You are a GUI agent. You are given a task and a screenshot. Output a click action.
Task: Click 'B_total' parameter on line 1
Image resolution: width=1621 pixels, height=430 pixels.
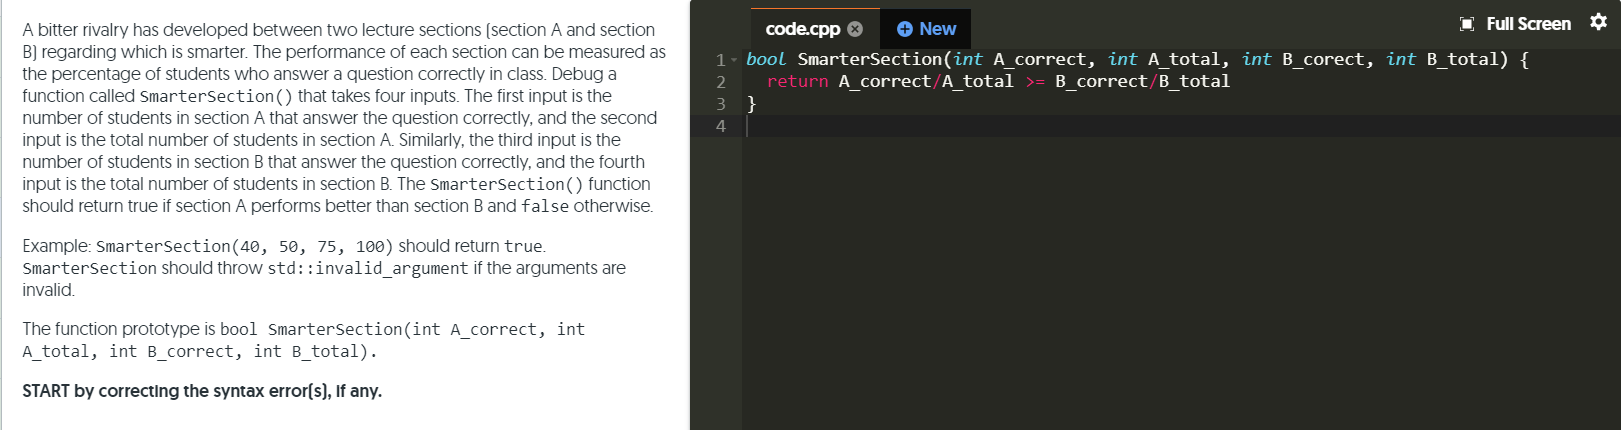click(1462, 60)
